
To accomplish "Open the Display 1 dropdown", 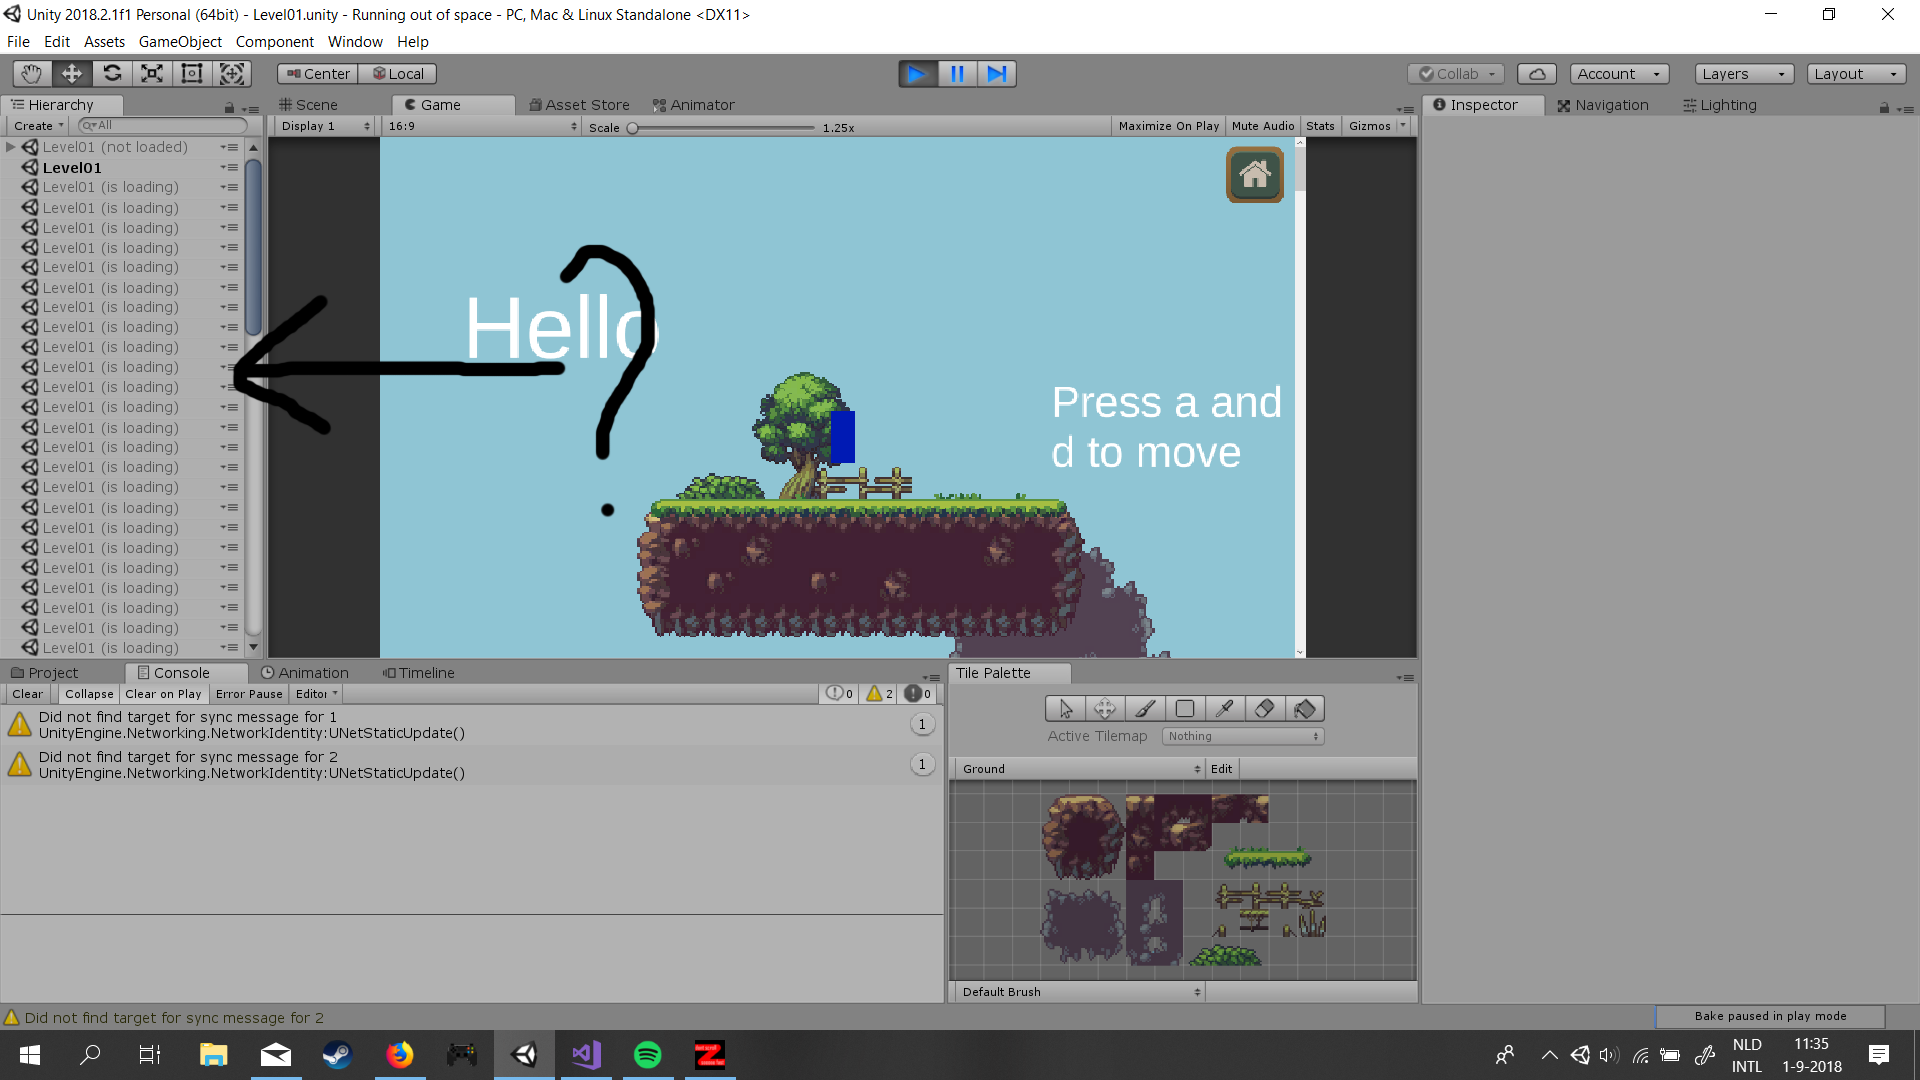I will point(325,126).
